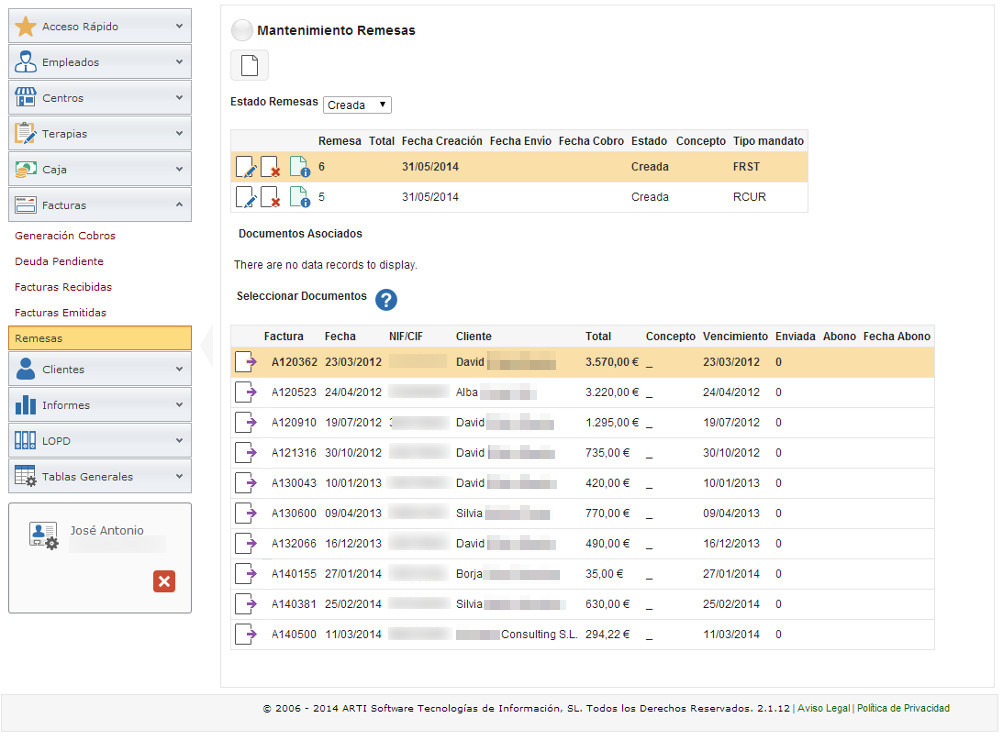Delete remesa 6 using red X icon
The image size is (1000, 740).
tap(271, 167)
